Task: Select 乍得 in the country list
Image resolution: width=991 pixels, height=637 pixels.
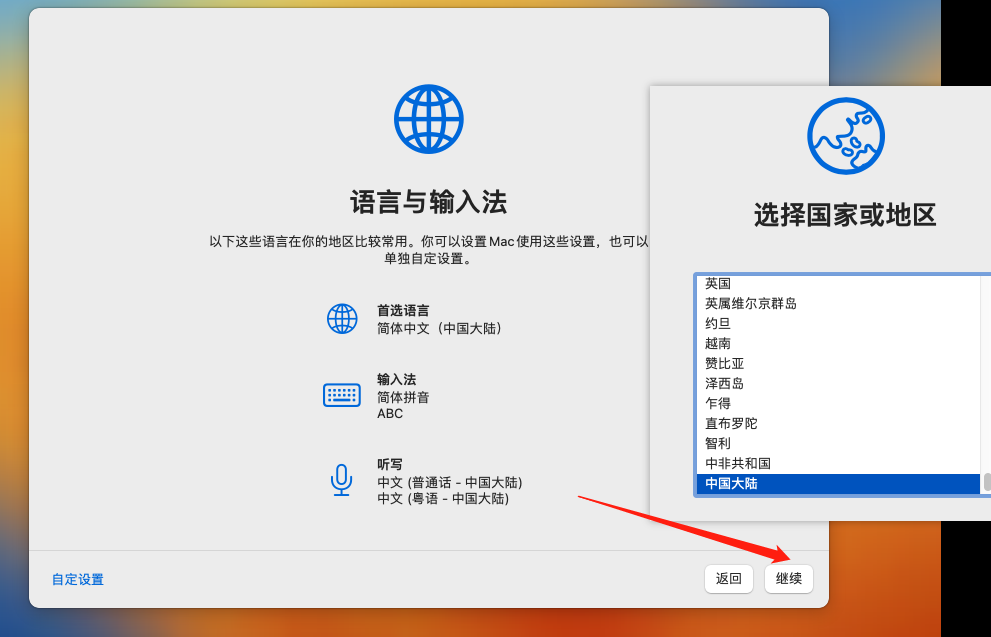Action: pyautogui.click(x=718, y=403)
